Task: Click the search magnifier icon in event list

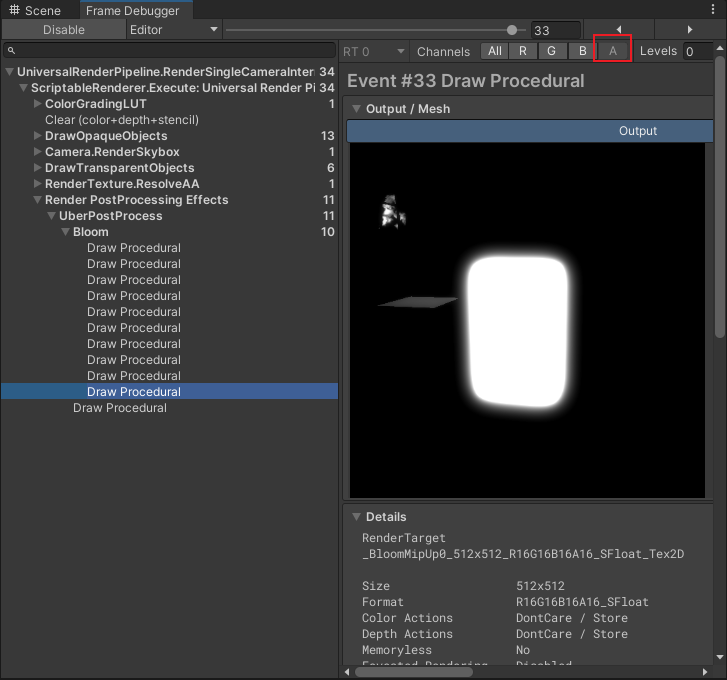Action: pyautogui.click(x=10, y=51)
